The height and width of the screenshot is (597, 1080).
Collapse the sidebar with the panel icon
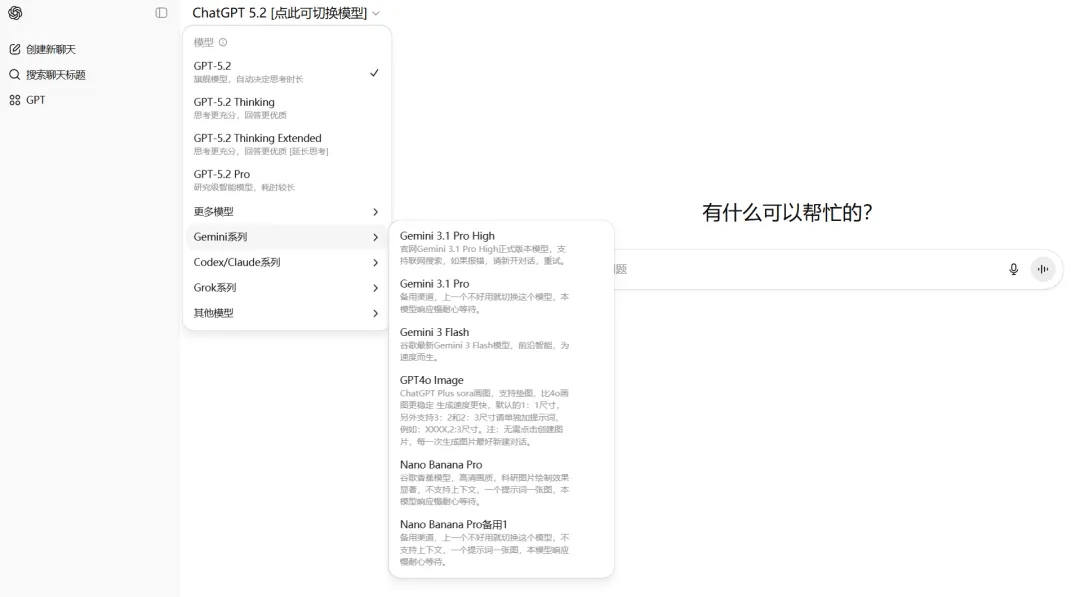[161, 12]
